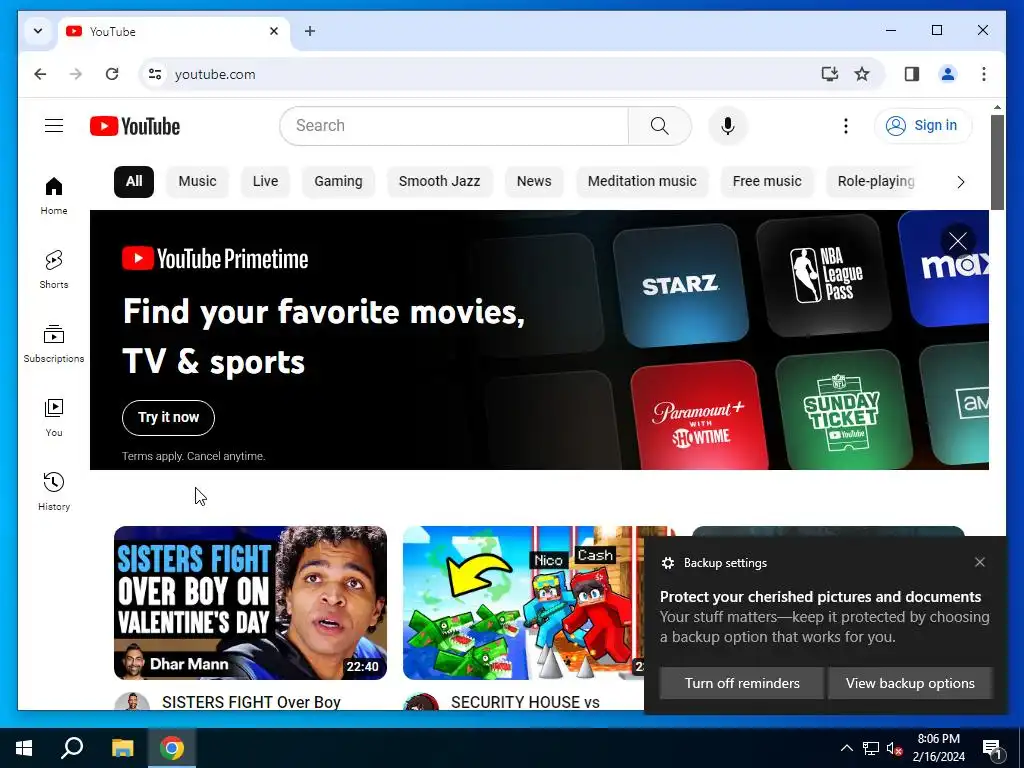Image resolution: width=1024 pixels, height=768 pixels.
Task: Click the page vertical scrollbar thumb
Action: point(997,162)
